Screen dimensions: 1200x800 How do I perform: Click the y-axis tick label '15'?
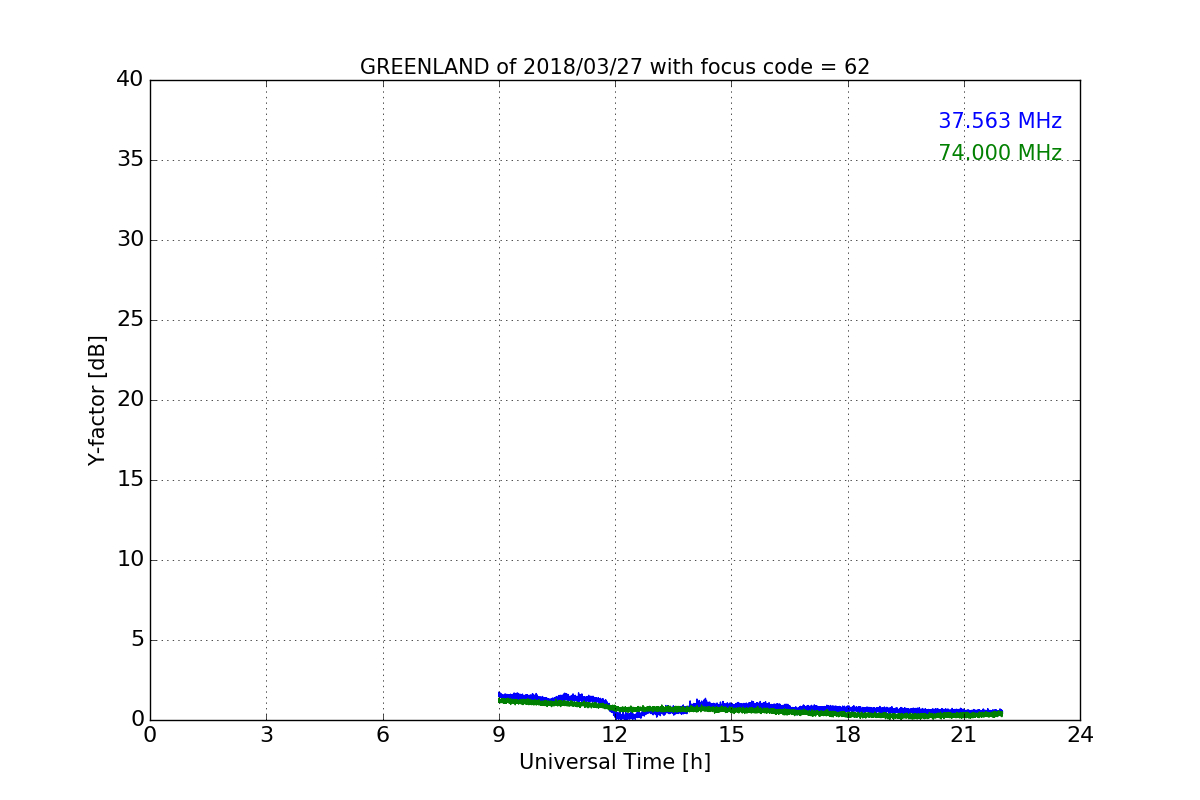pos(130,479)
